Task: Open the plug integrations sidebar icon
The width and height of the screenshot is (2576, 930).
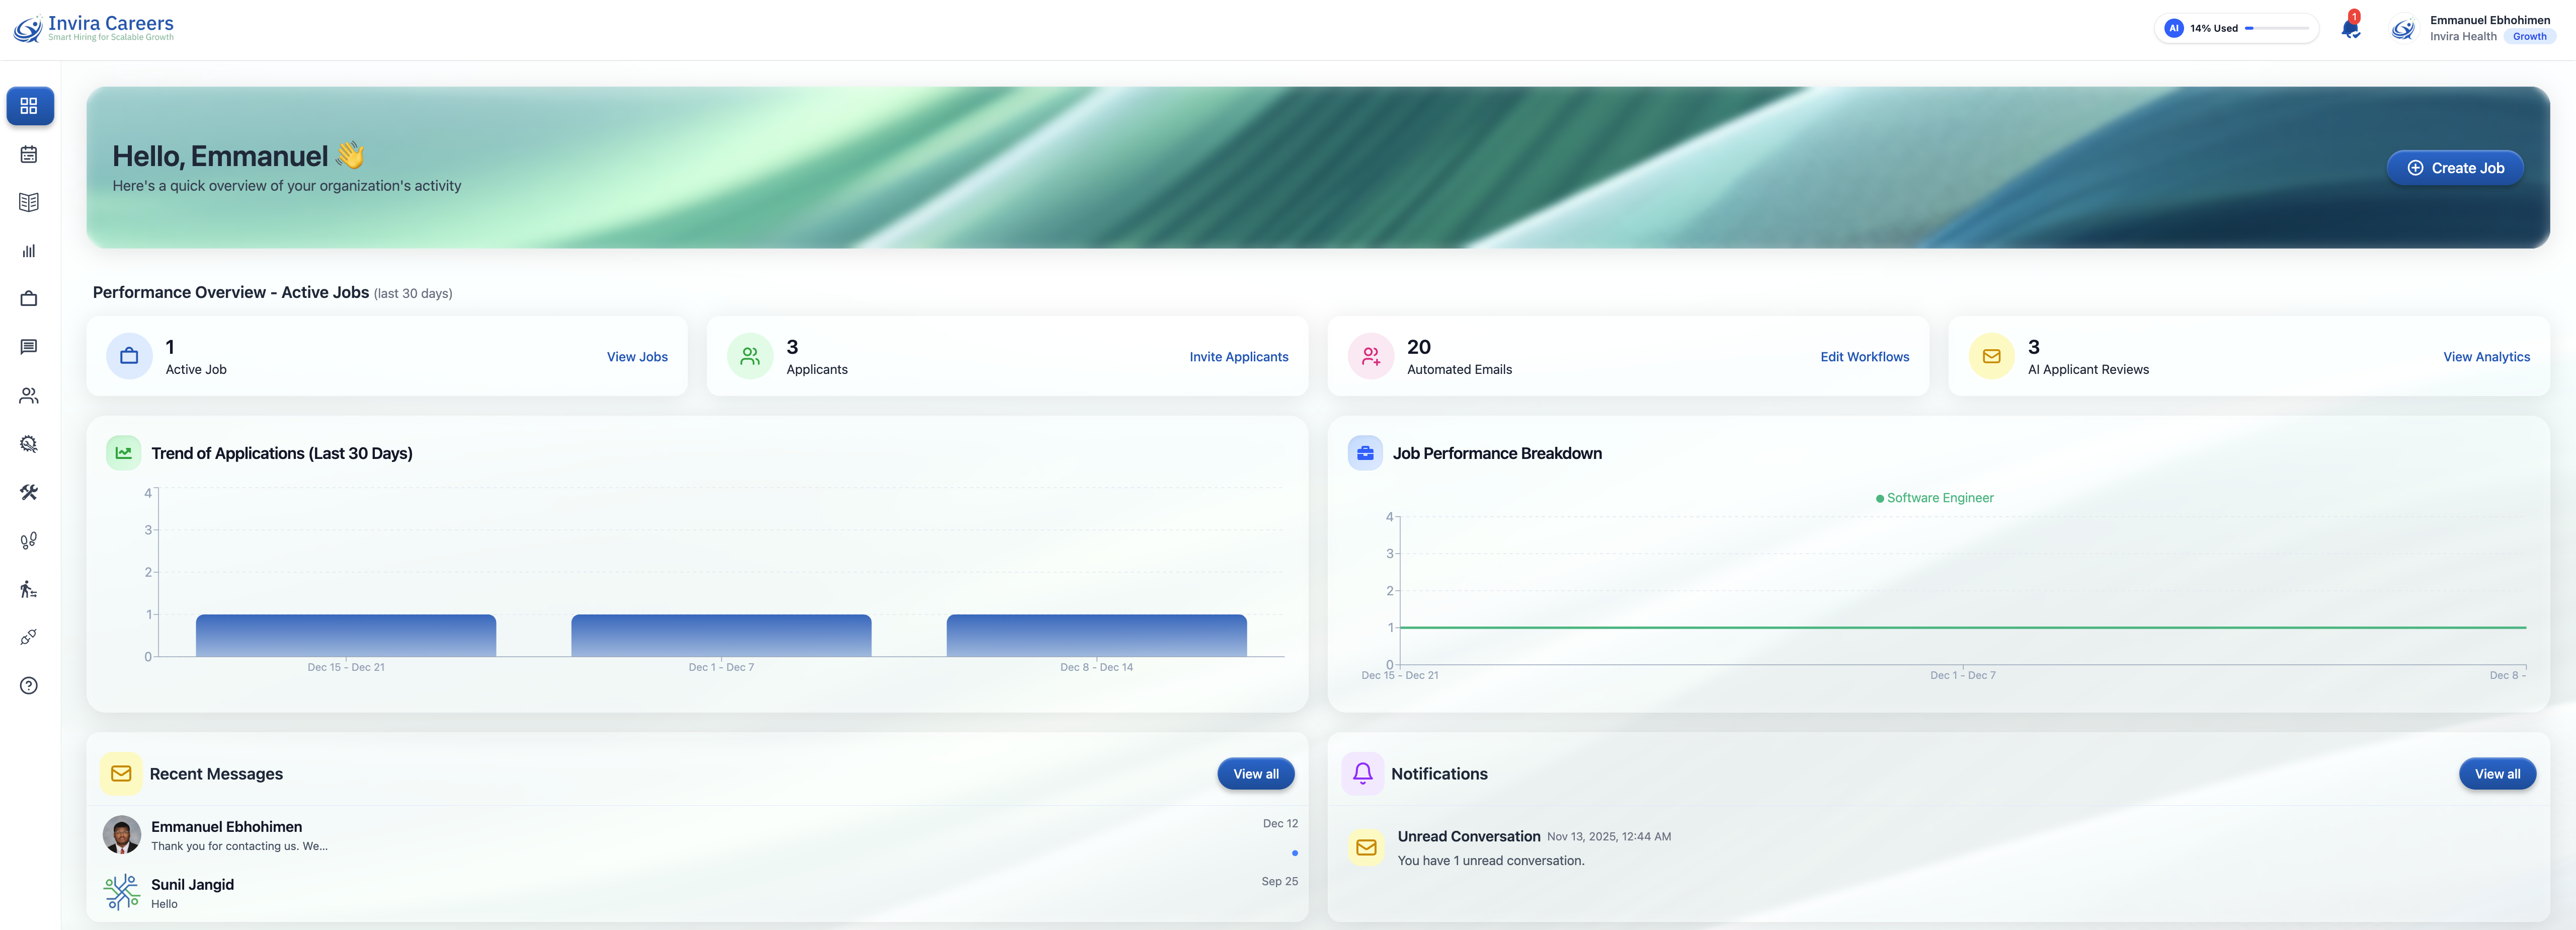Action: [29, 637]
